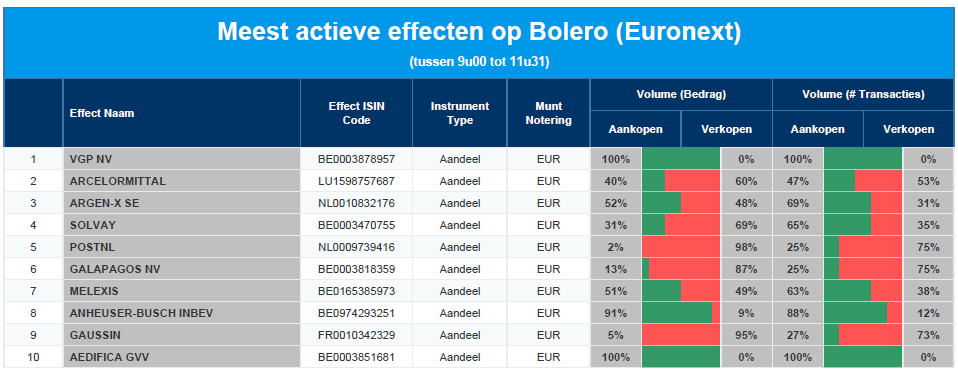Screen dimensions: 958x371
Task: Click the Effect Naam column header
Action: [102, 113]
